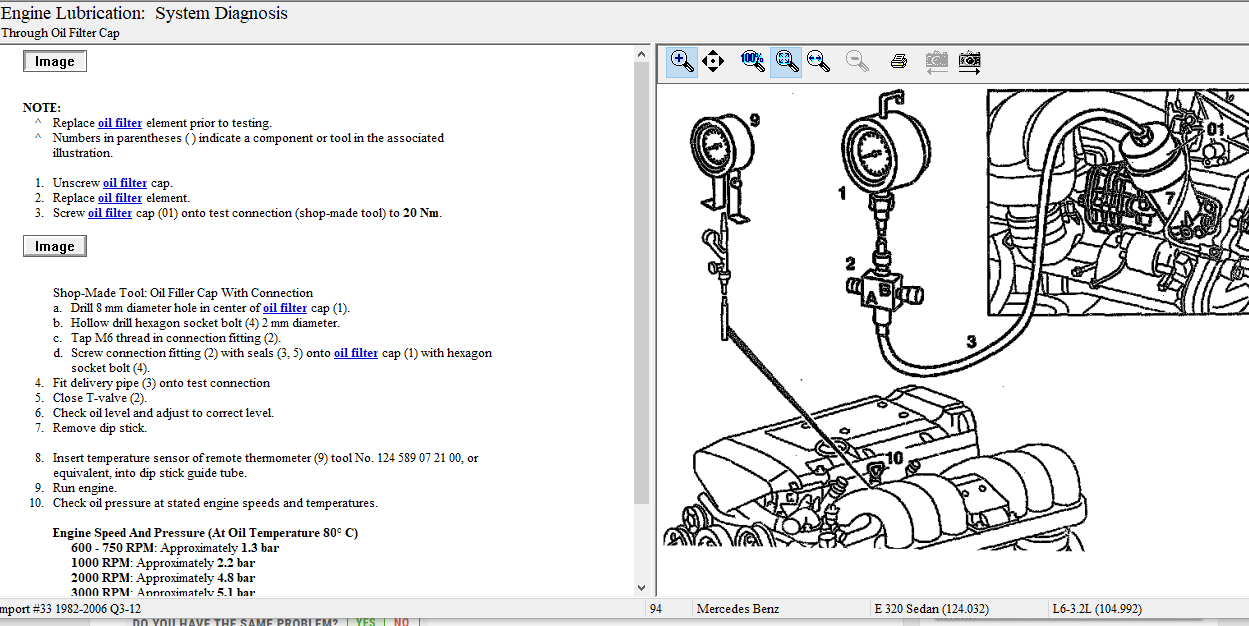
Task: Open oil filter link in 'Unscrew oil filter cap'
Action: [x=125, y=183]
